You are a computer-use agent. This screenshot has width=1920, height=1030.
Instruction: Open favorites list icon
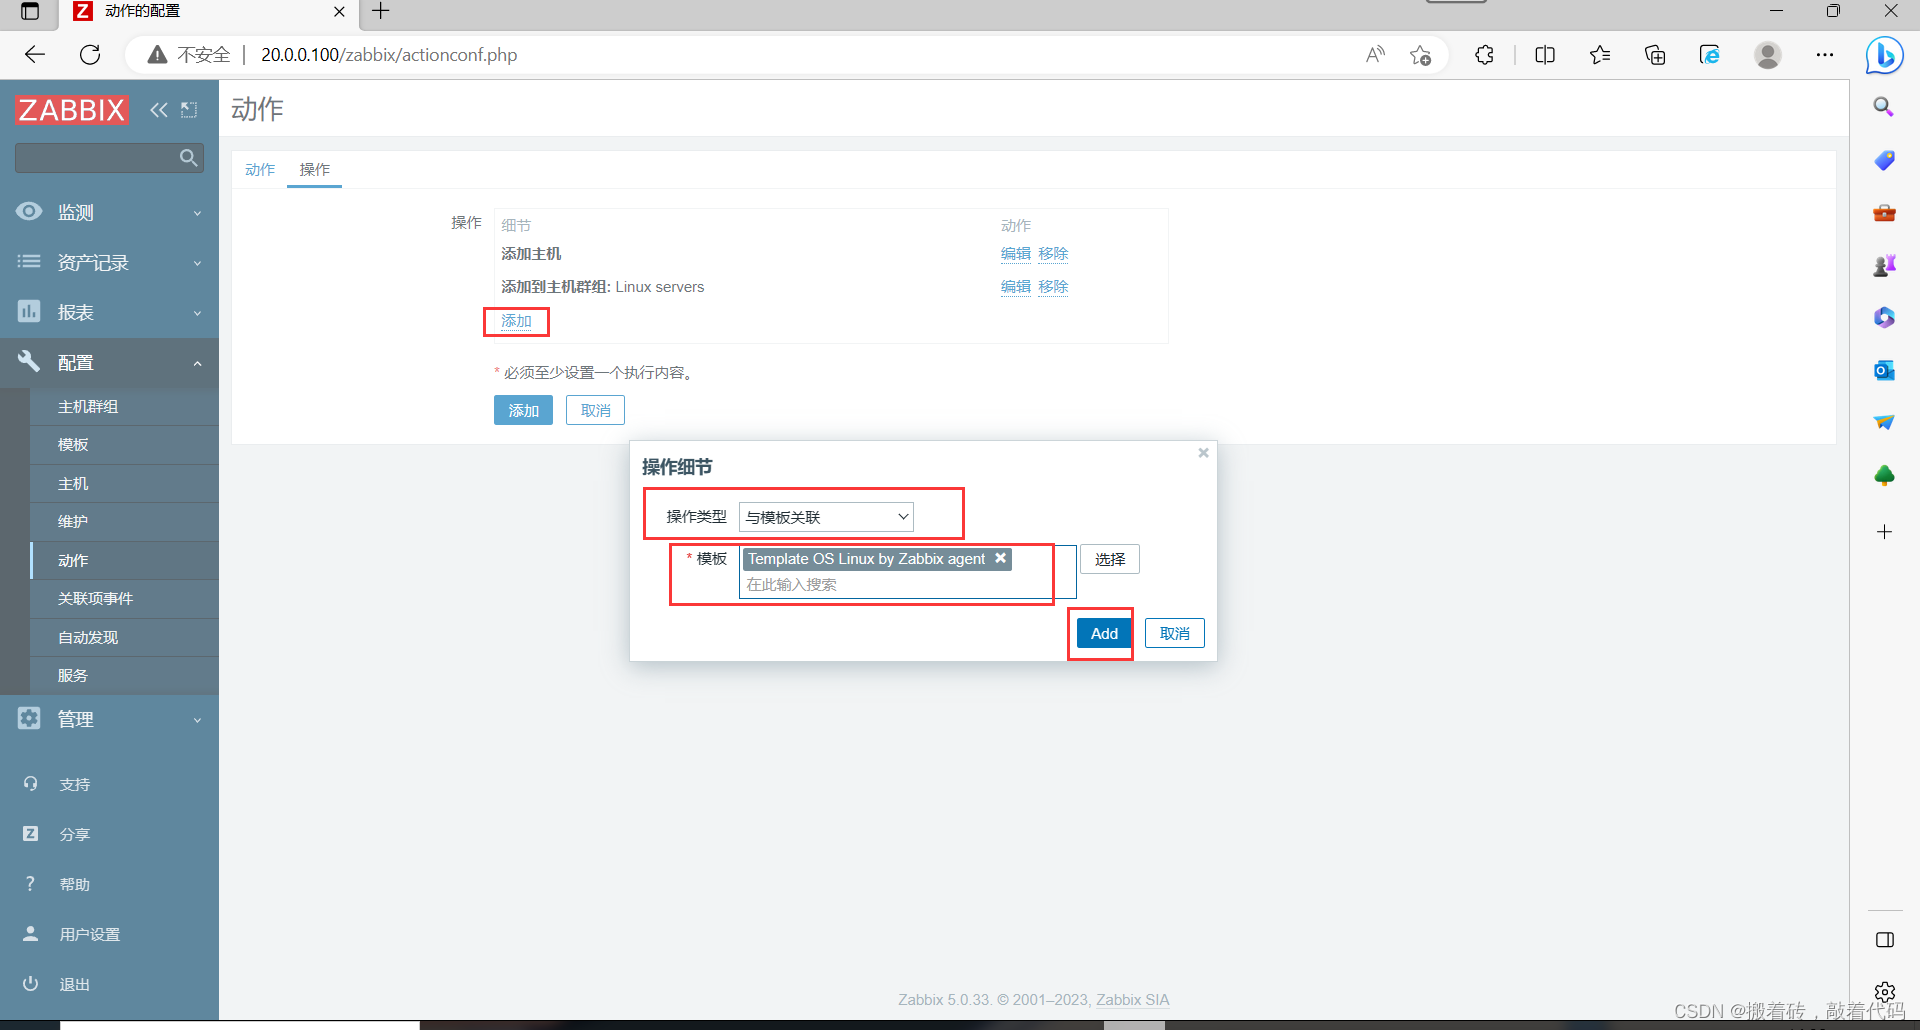click(x=1600, y=55)
